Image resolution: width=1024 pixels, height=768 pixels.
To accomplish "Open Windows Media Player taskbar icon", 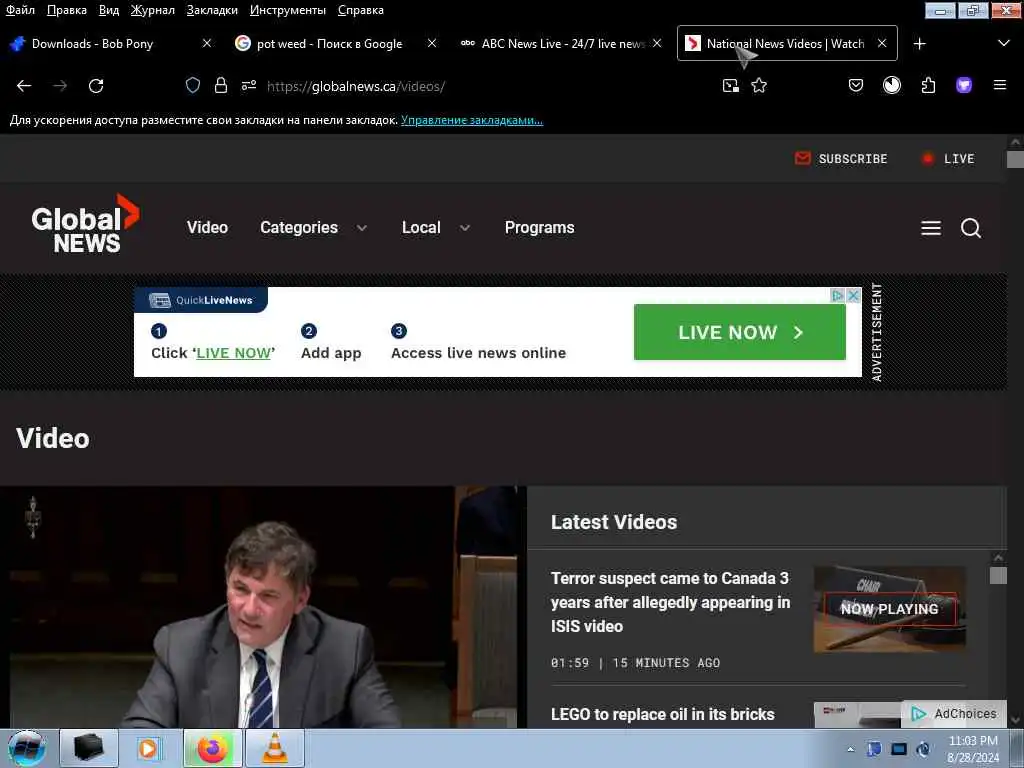I will [x=149, y=748].
